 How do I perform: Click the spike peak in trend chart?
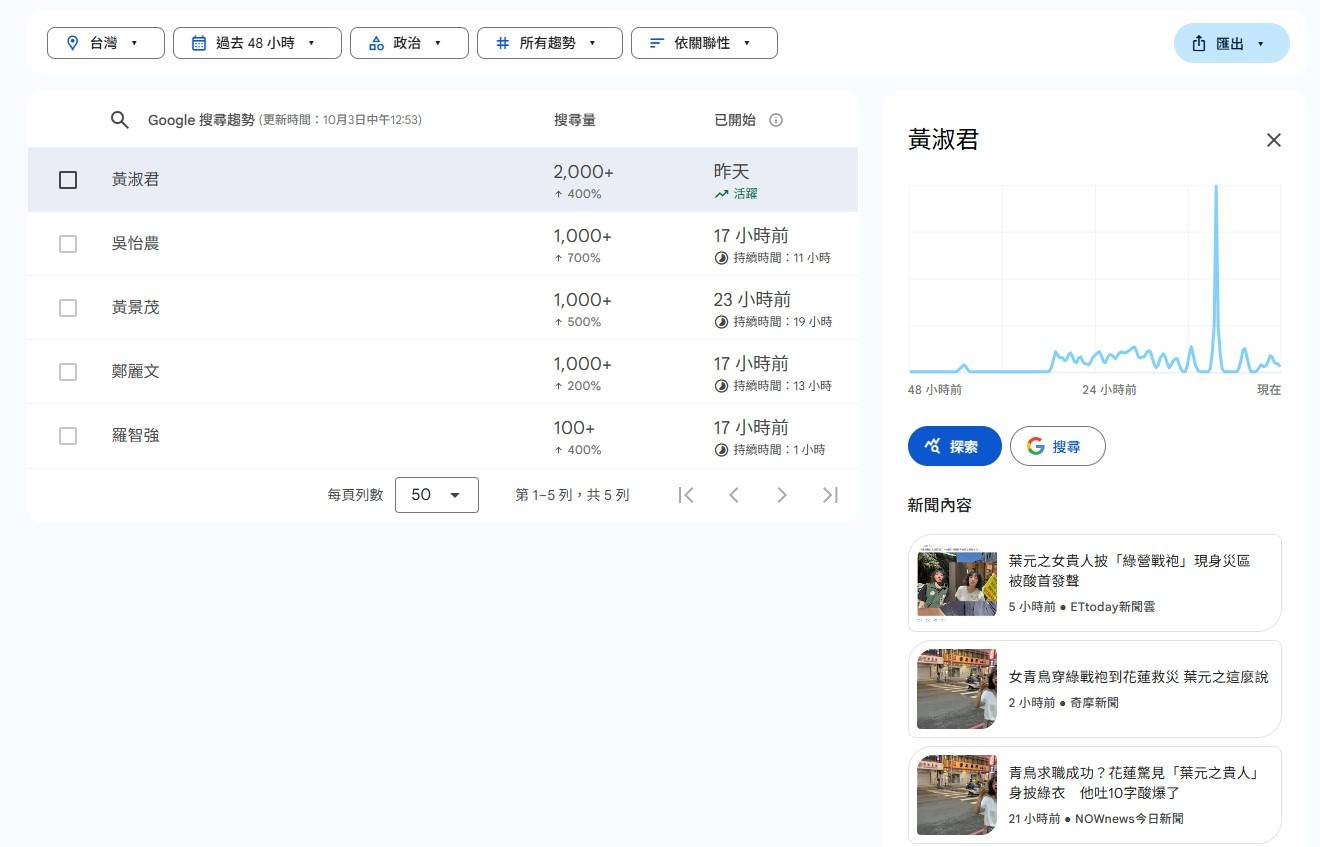coord(1216,188)
